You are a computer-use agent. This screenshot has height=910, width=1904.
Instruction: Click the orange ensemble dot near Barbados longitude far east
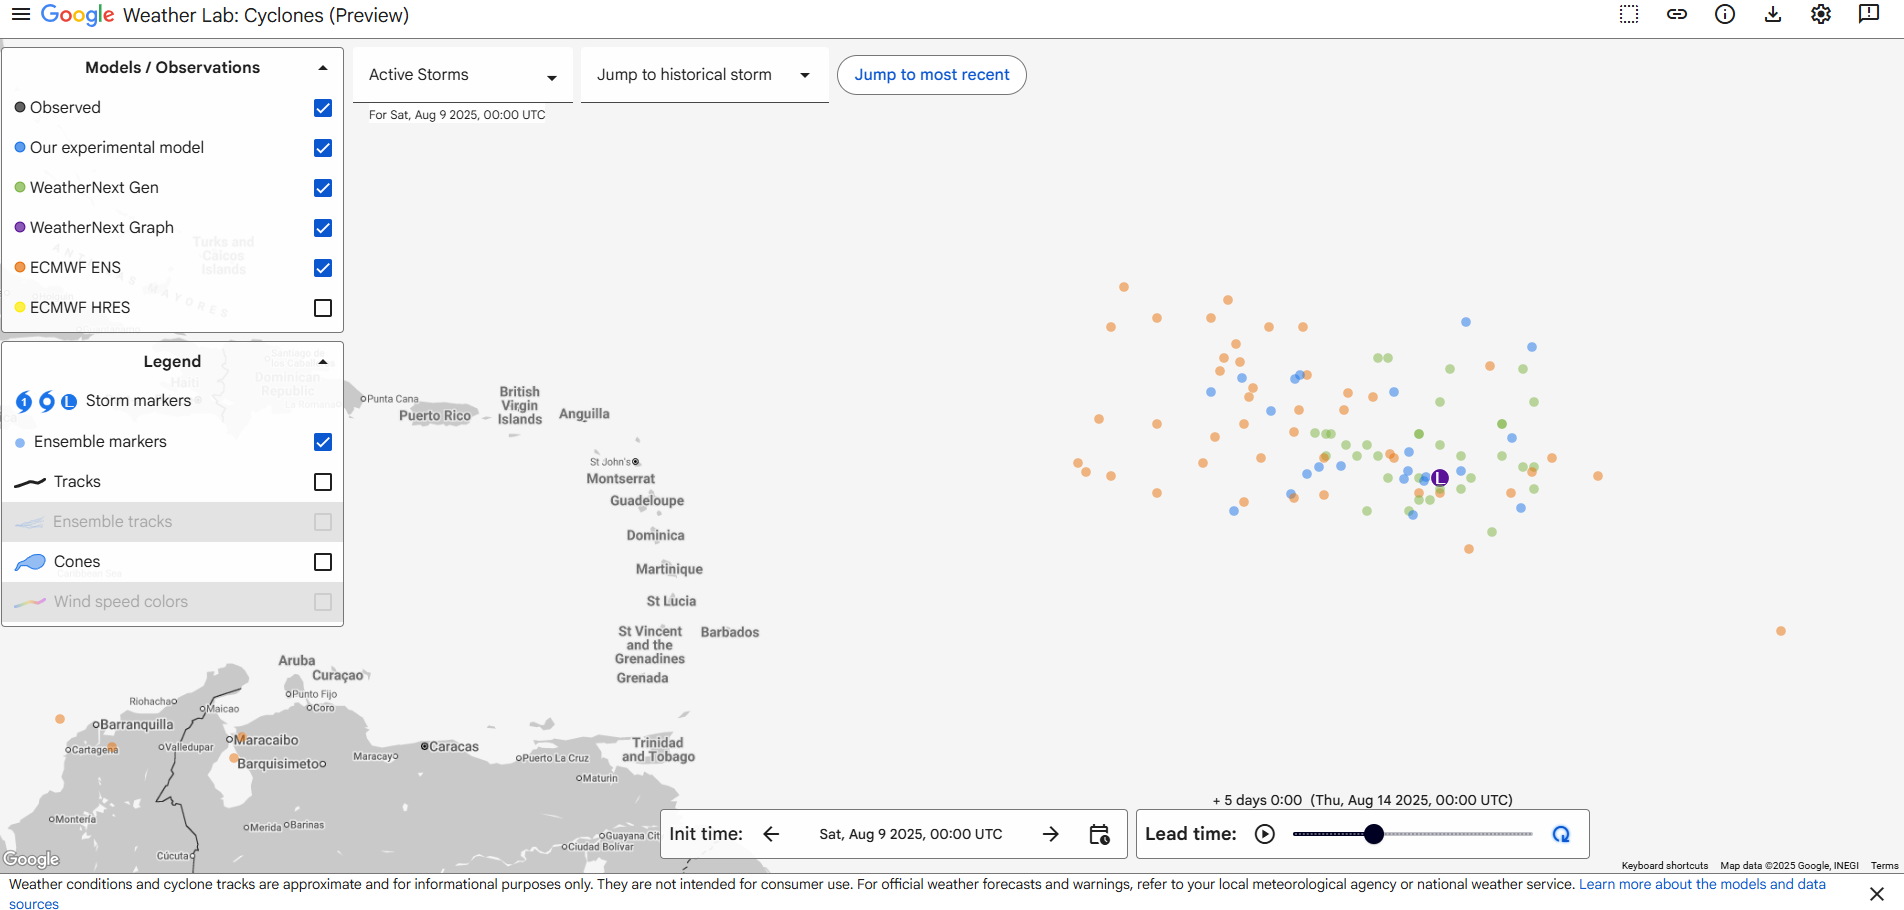[x=1781, y=631]
